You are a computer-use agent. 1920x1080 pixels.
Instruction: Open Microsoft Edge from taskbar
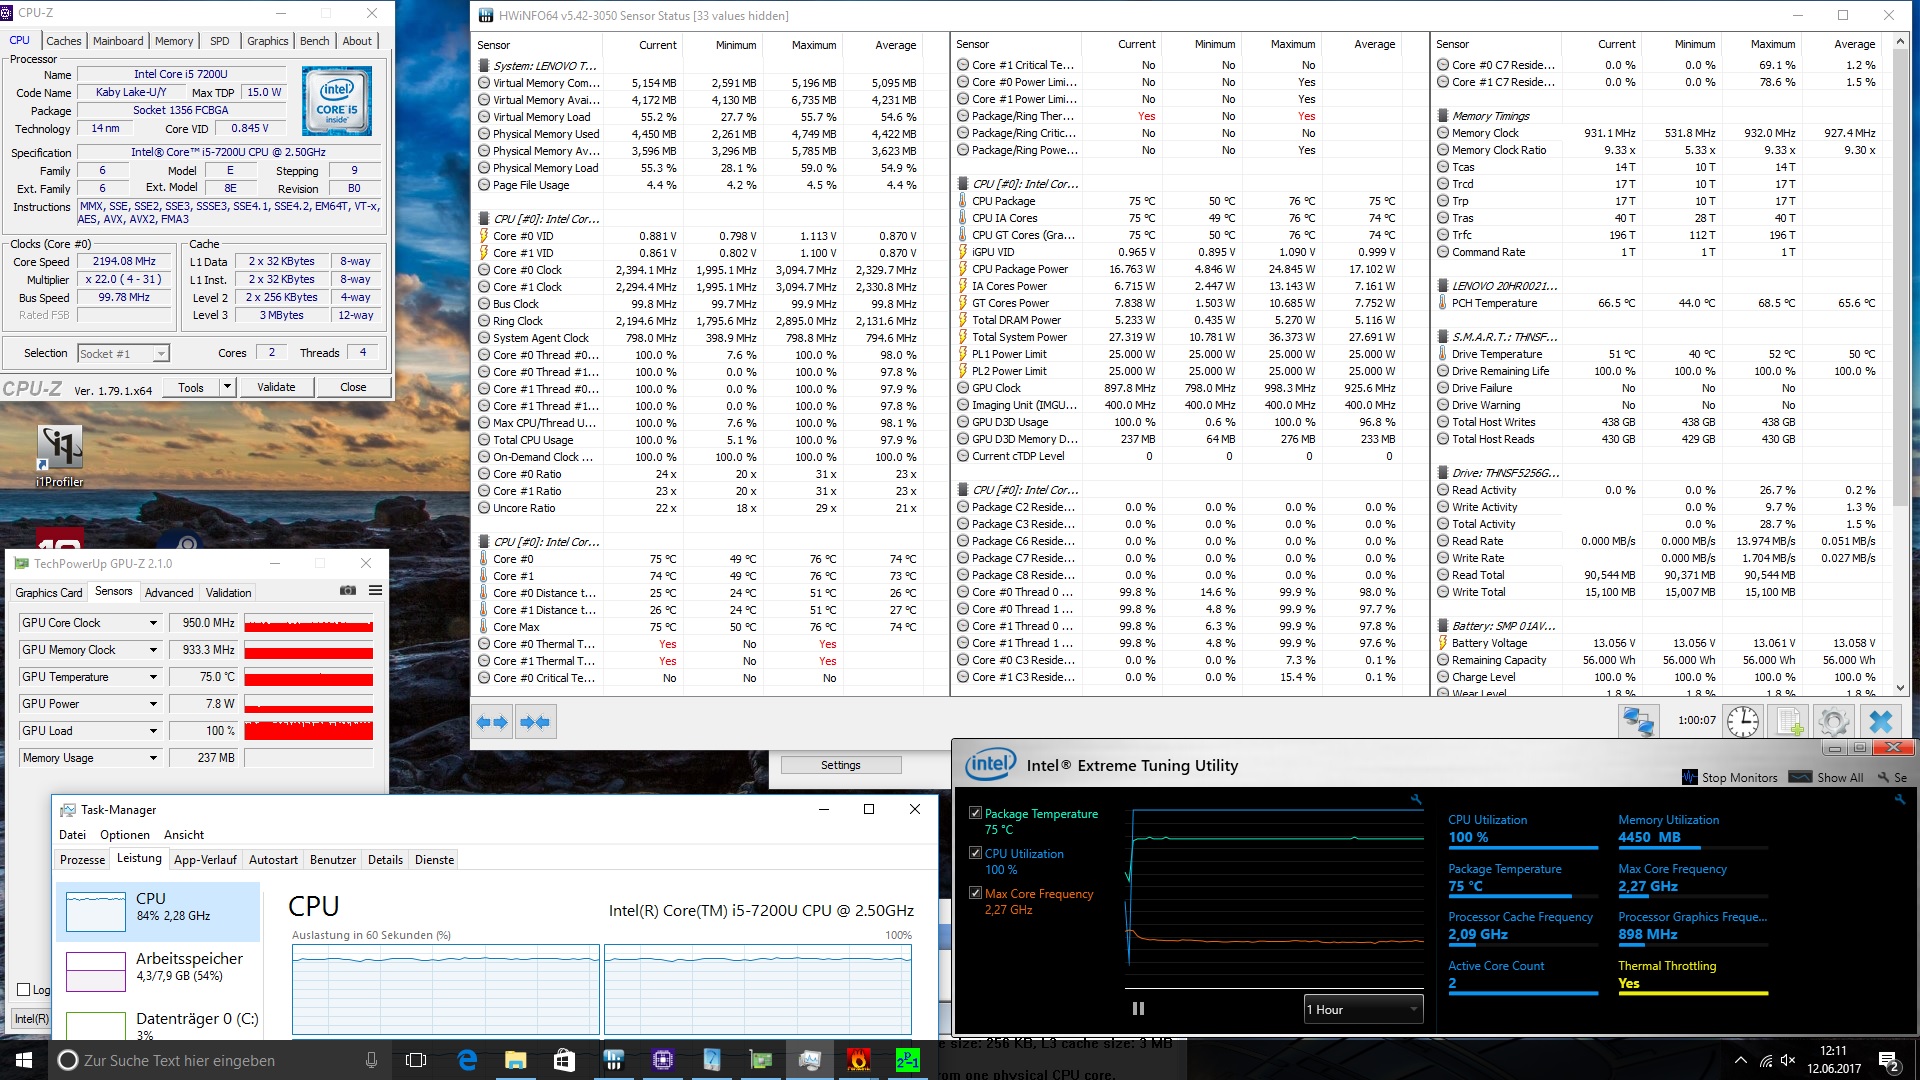pyautogui.click(x=467, y=1060)
